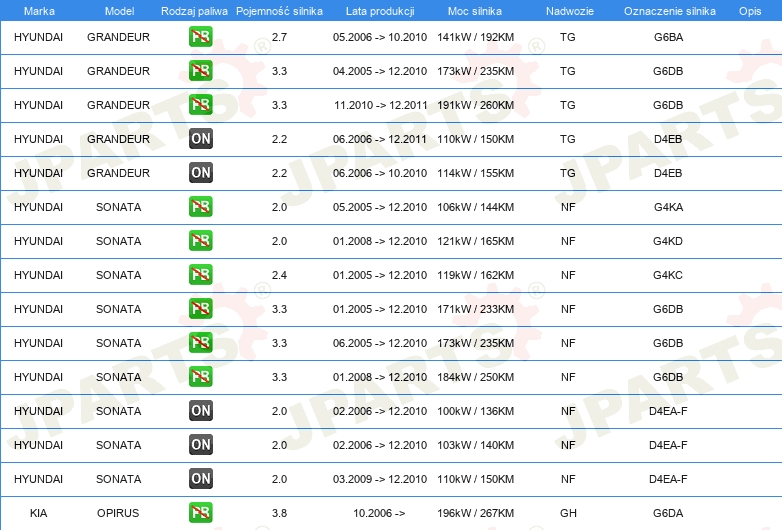Click the petrol icon in the Sonata 184kW / 250KM row
This screenshot has width=782, height=530.
click(x=200, y=376)
